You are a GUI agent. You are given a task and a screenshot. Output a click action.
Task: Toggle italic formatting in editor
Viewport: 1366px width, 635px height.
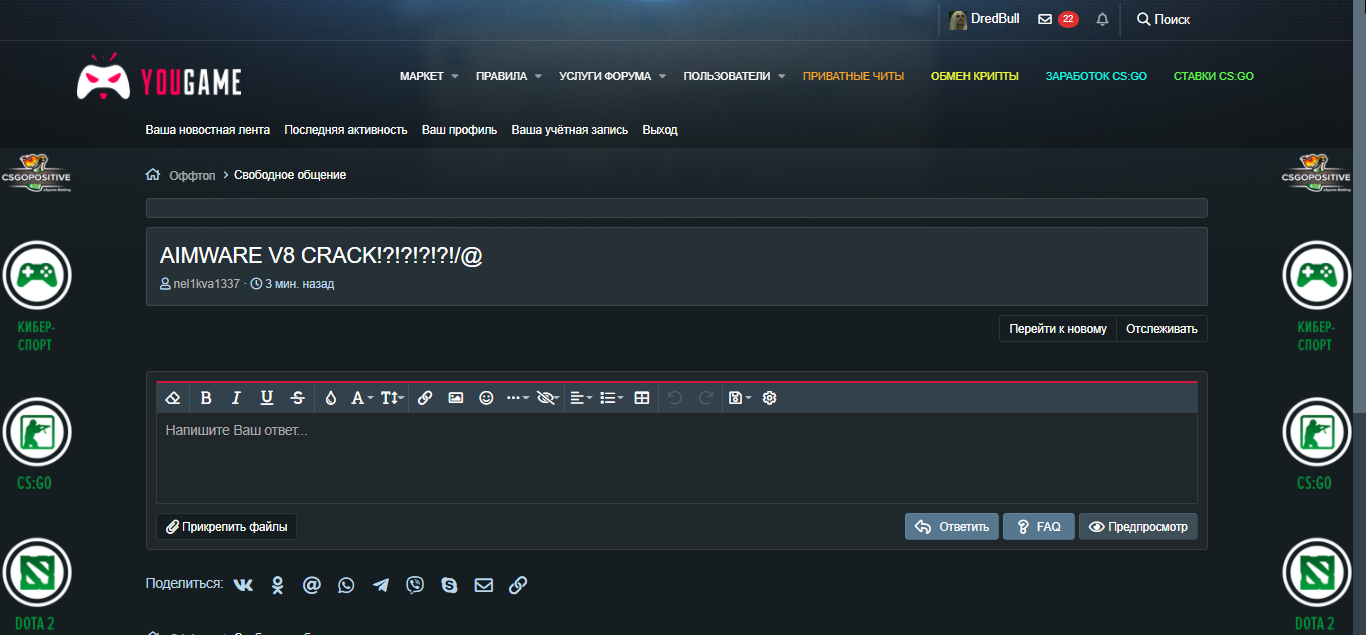click(236, 398)
